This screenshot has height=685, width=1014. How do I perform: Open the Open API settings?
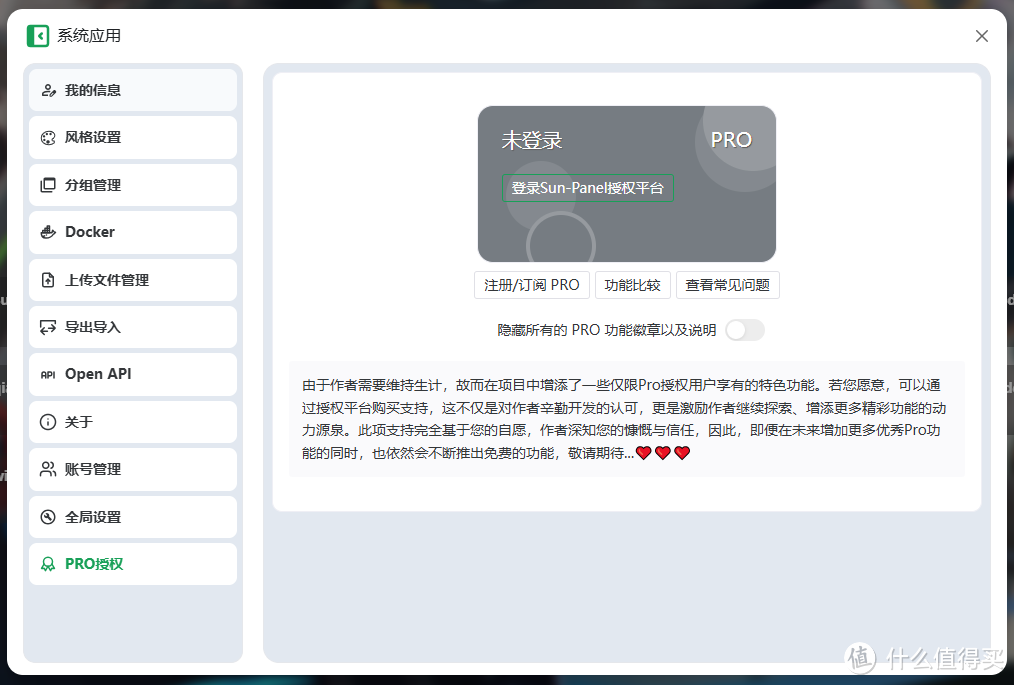pos(133,375)
